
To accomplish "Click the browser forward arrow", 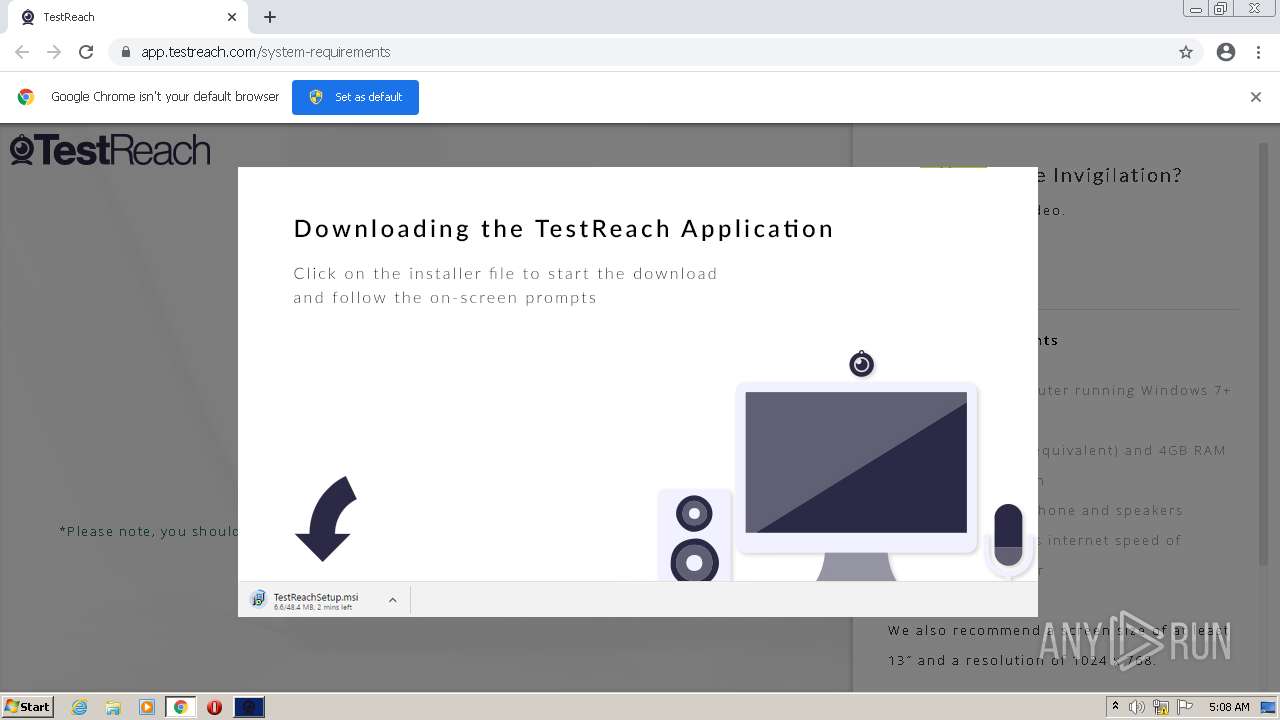I will coord(54,52).
